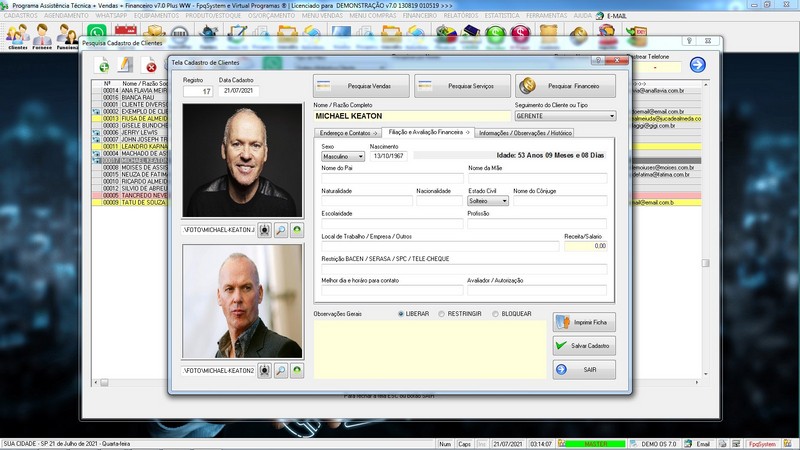
Task: Click the bottom Michael Keaton photo thumbnail
Action: coord(242,301)
